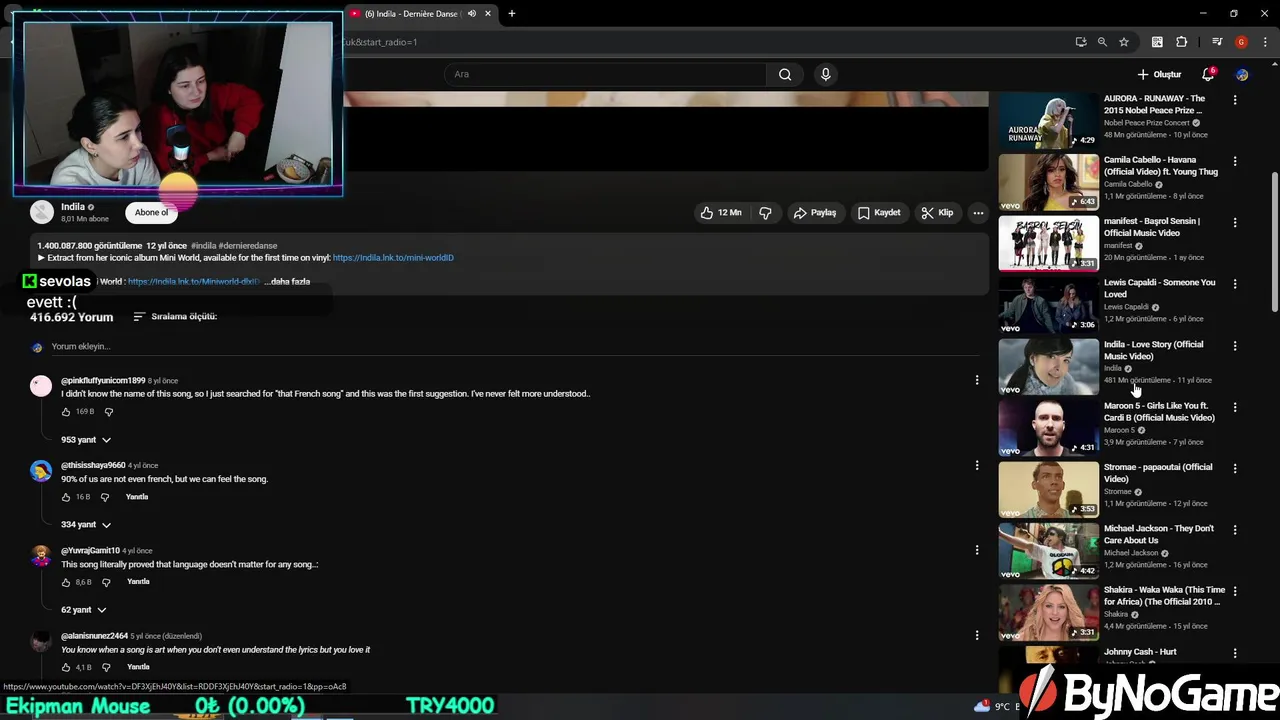1280x720 pixels.
Task: Open Lewis Capaldi Someone You Loved title
Action: [x=1160, y=288]
